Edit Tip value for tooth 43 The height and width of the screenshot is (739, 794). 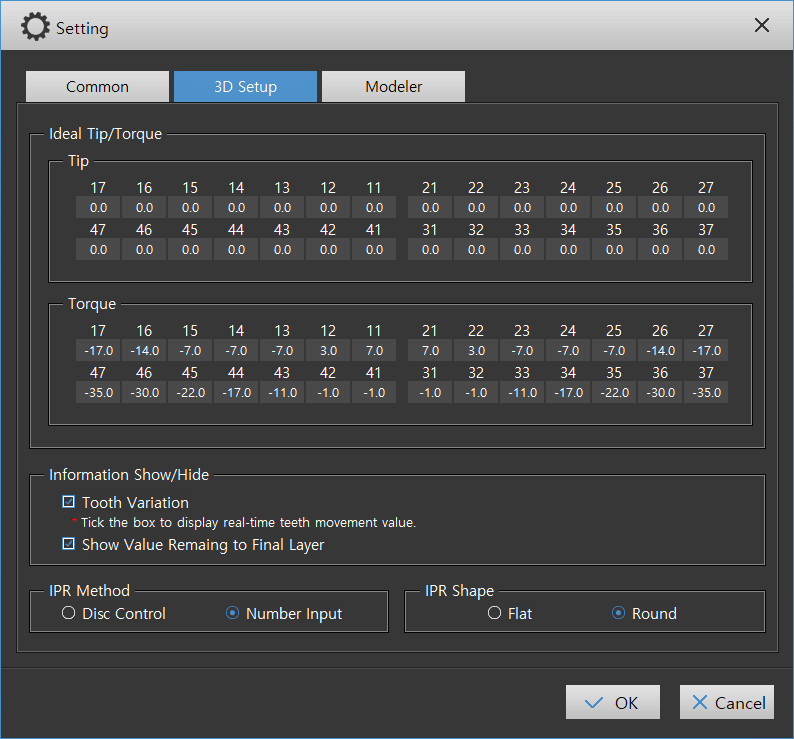[282, 249]
